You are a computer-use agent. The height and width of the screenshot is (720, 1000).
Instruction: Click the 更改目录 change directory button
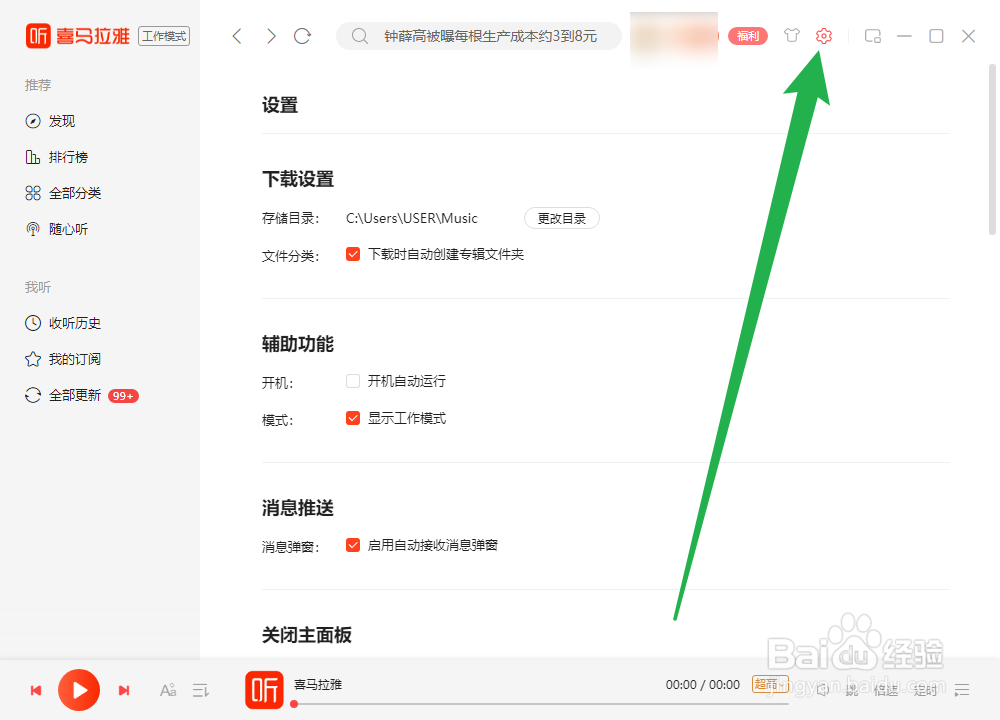562,217
